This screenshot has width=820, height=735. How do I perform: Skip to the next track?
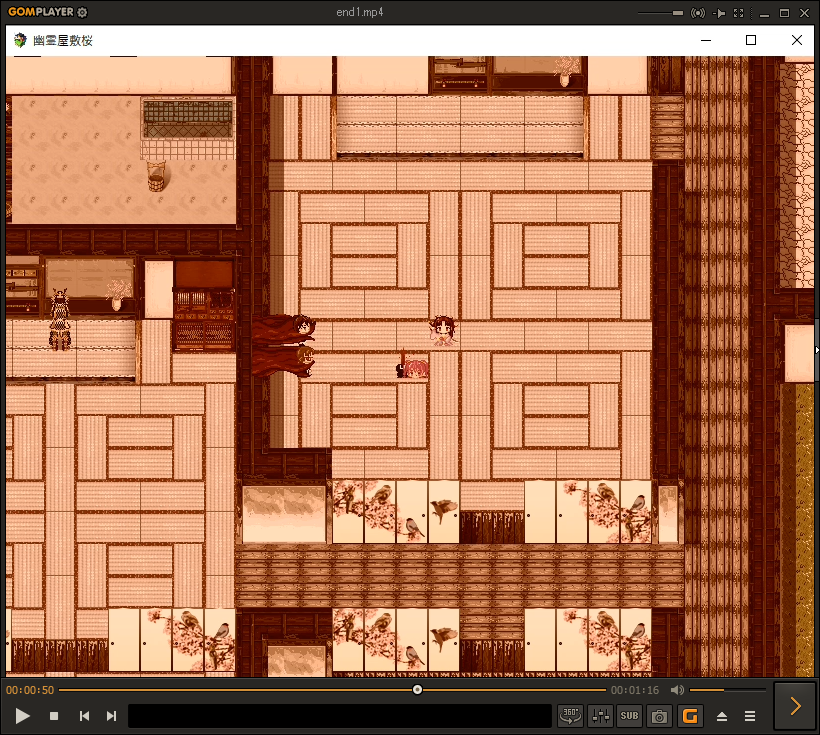111,716
